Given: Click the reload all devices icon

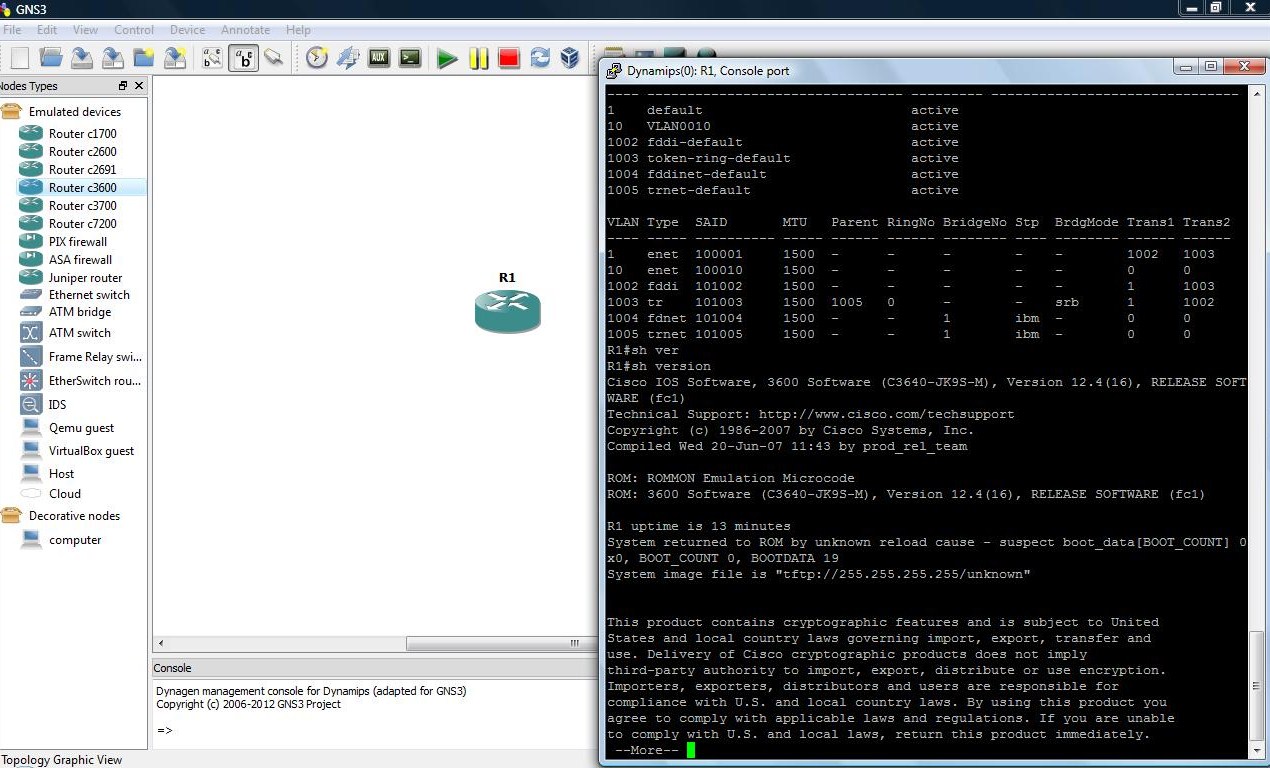Looking at the screenshot, I should [x=540, y=58].
